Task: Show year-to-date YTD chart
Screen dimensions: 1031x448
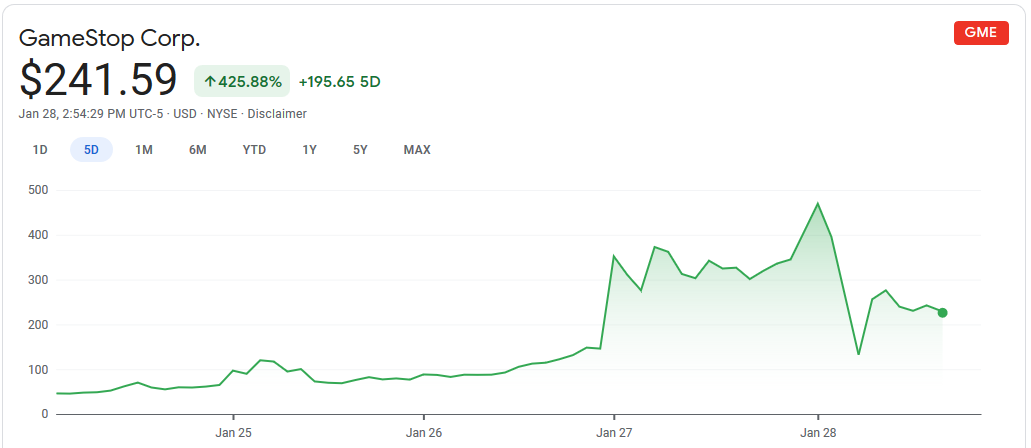Action: [254, 150]
